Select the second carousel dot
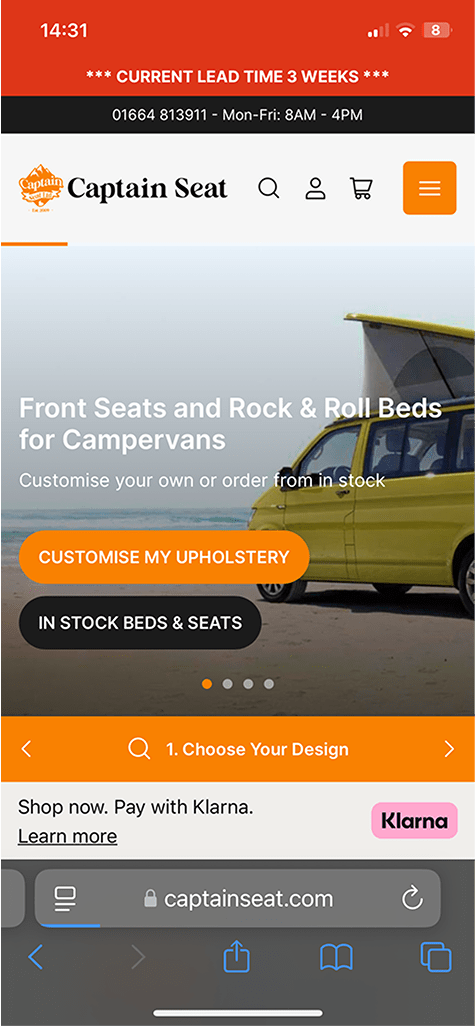The height and width of the screenshot is (1026, 475). [x=228, y=684]
